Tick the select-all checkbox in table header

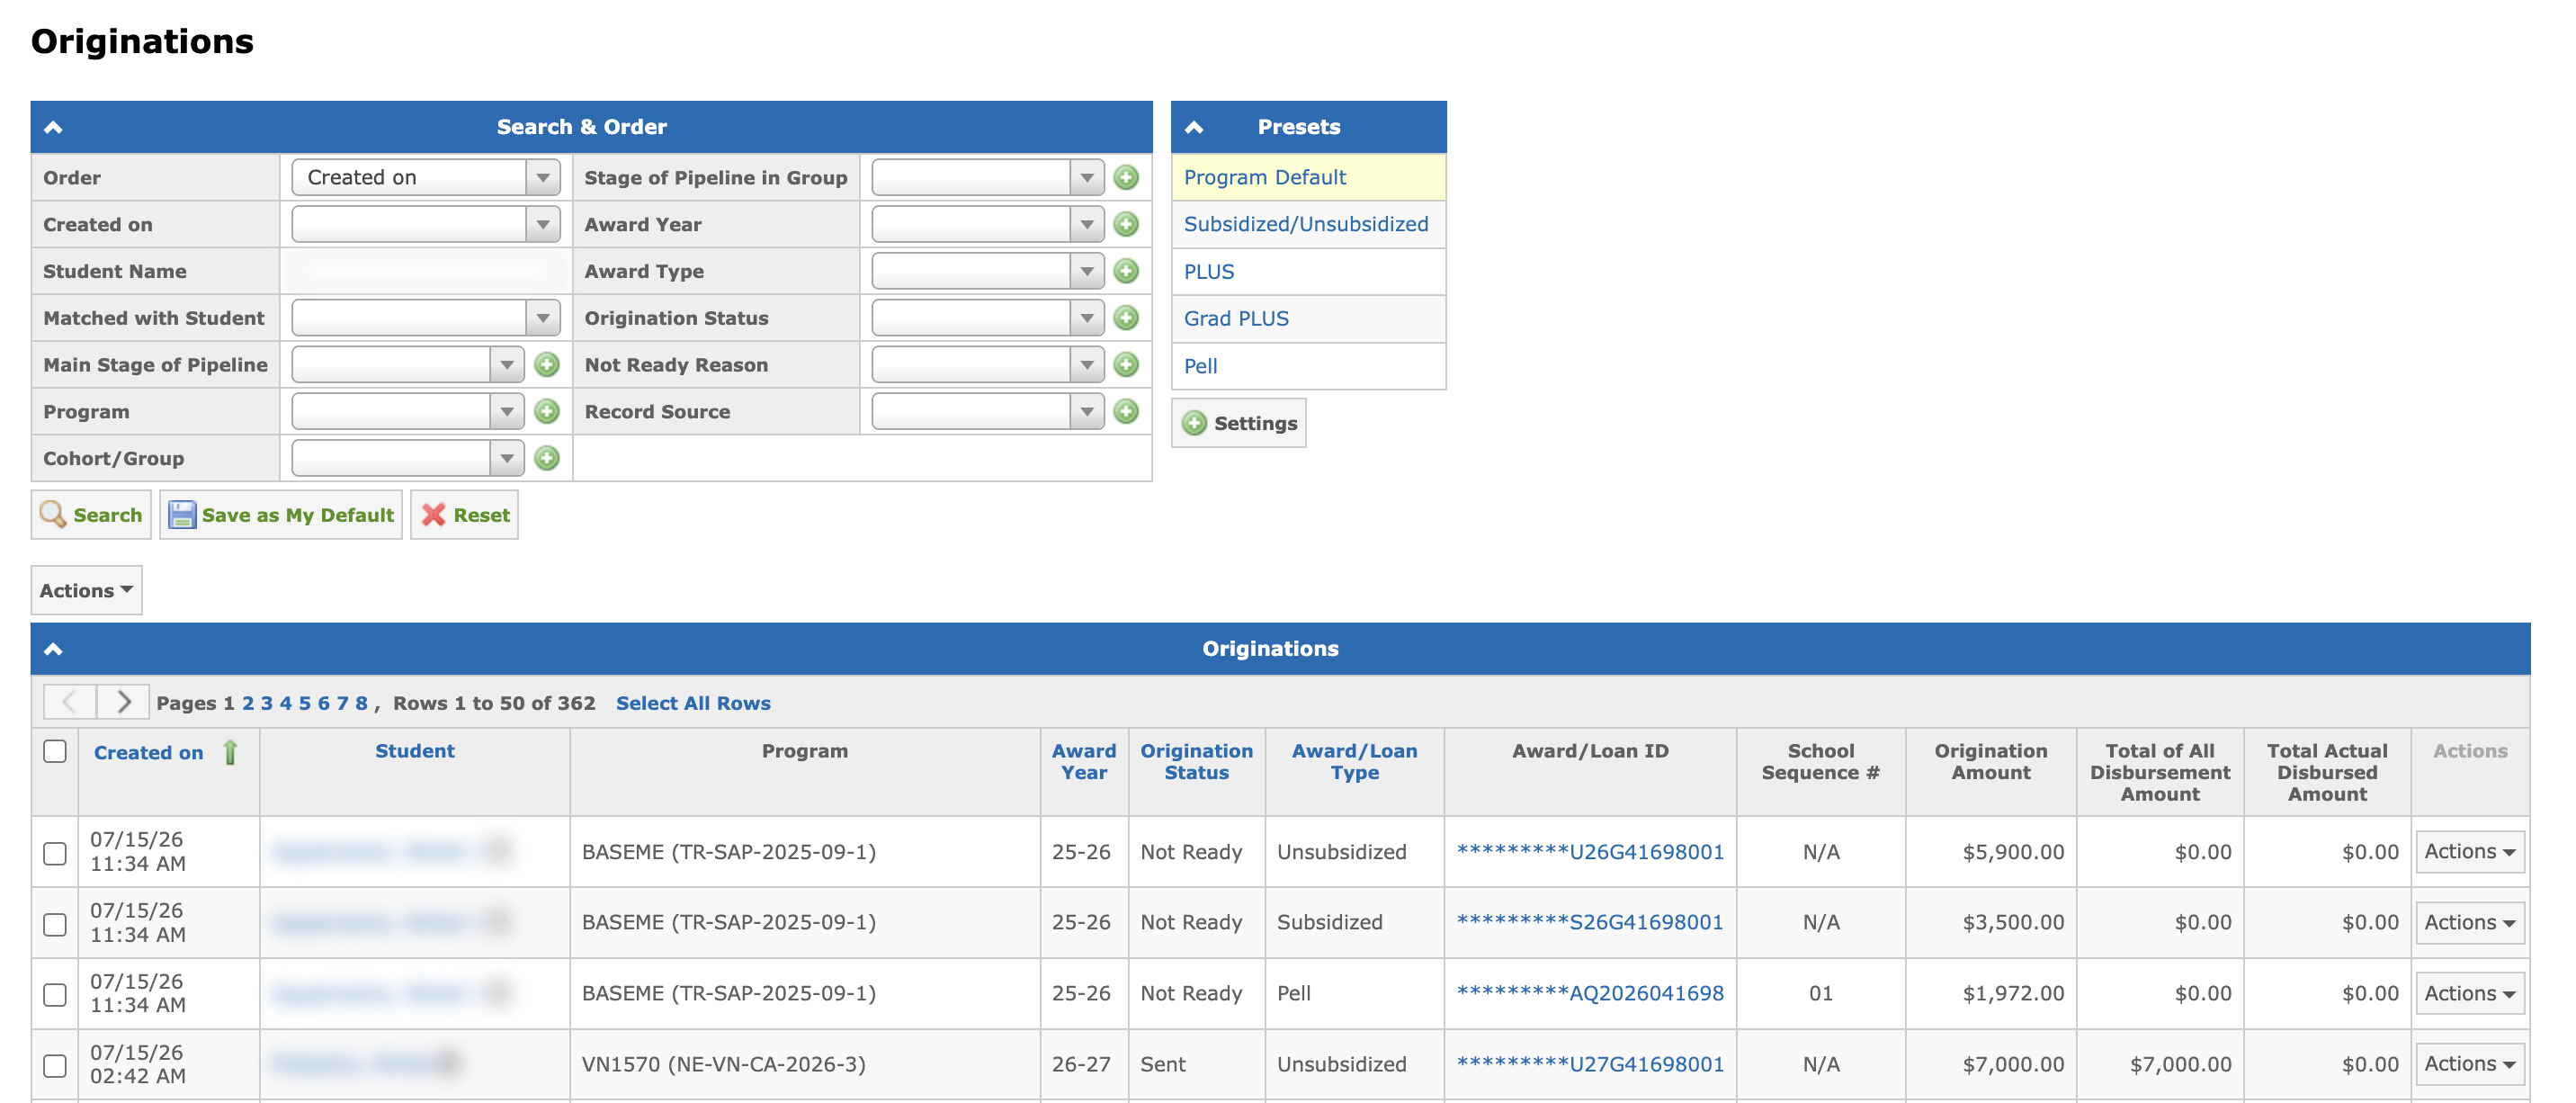(x=55, y=751)
